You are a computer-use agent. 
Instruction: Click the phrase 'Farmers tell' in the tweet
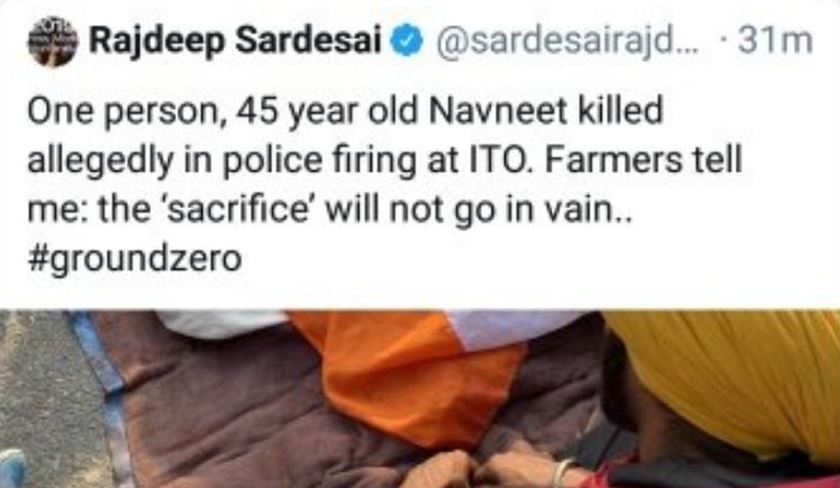pyautogui.click(x=643, y=160)
